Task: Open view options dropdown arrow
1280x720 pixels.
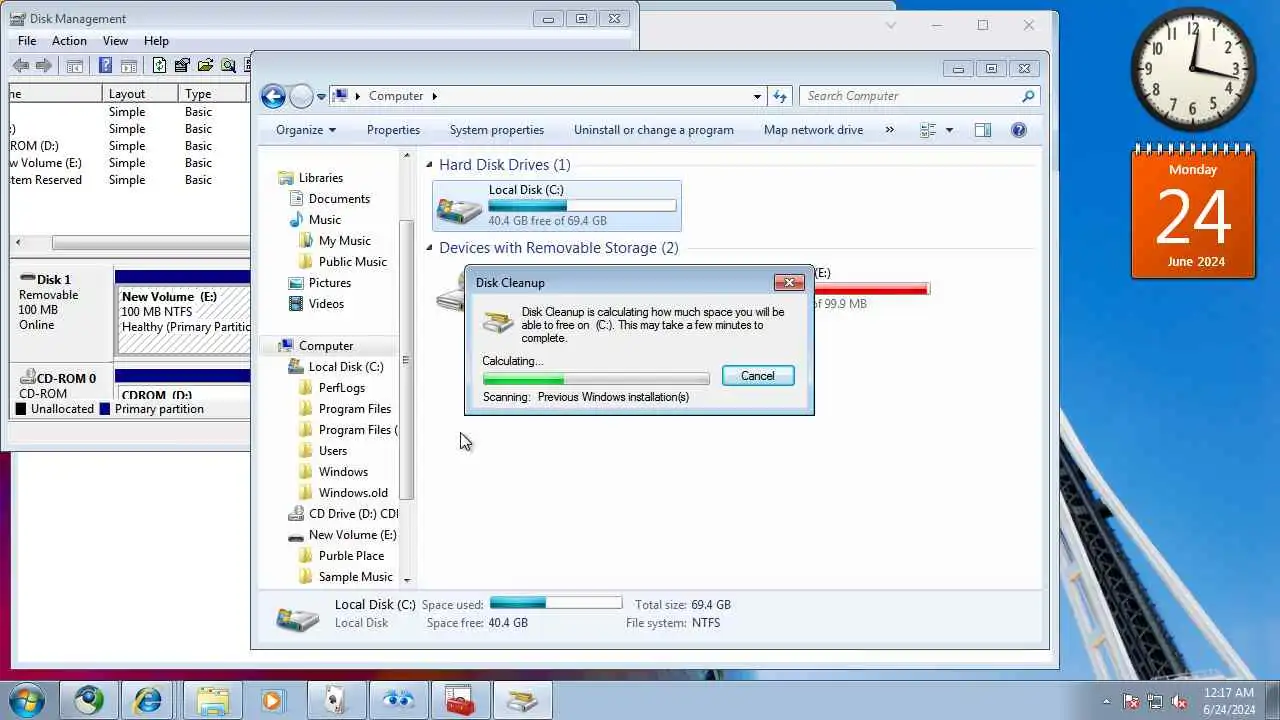Action: click(x=949, y=130)
